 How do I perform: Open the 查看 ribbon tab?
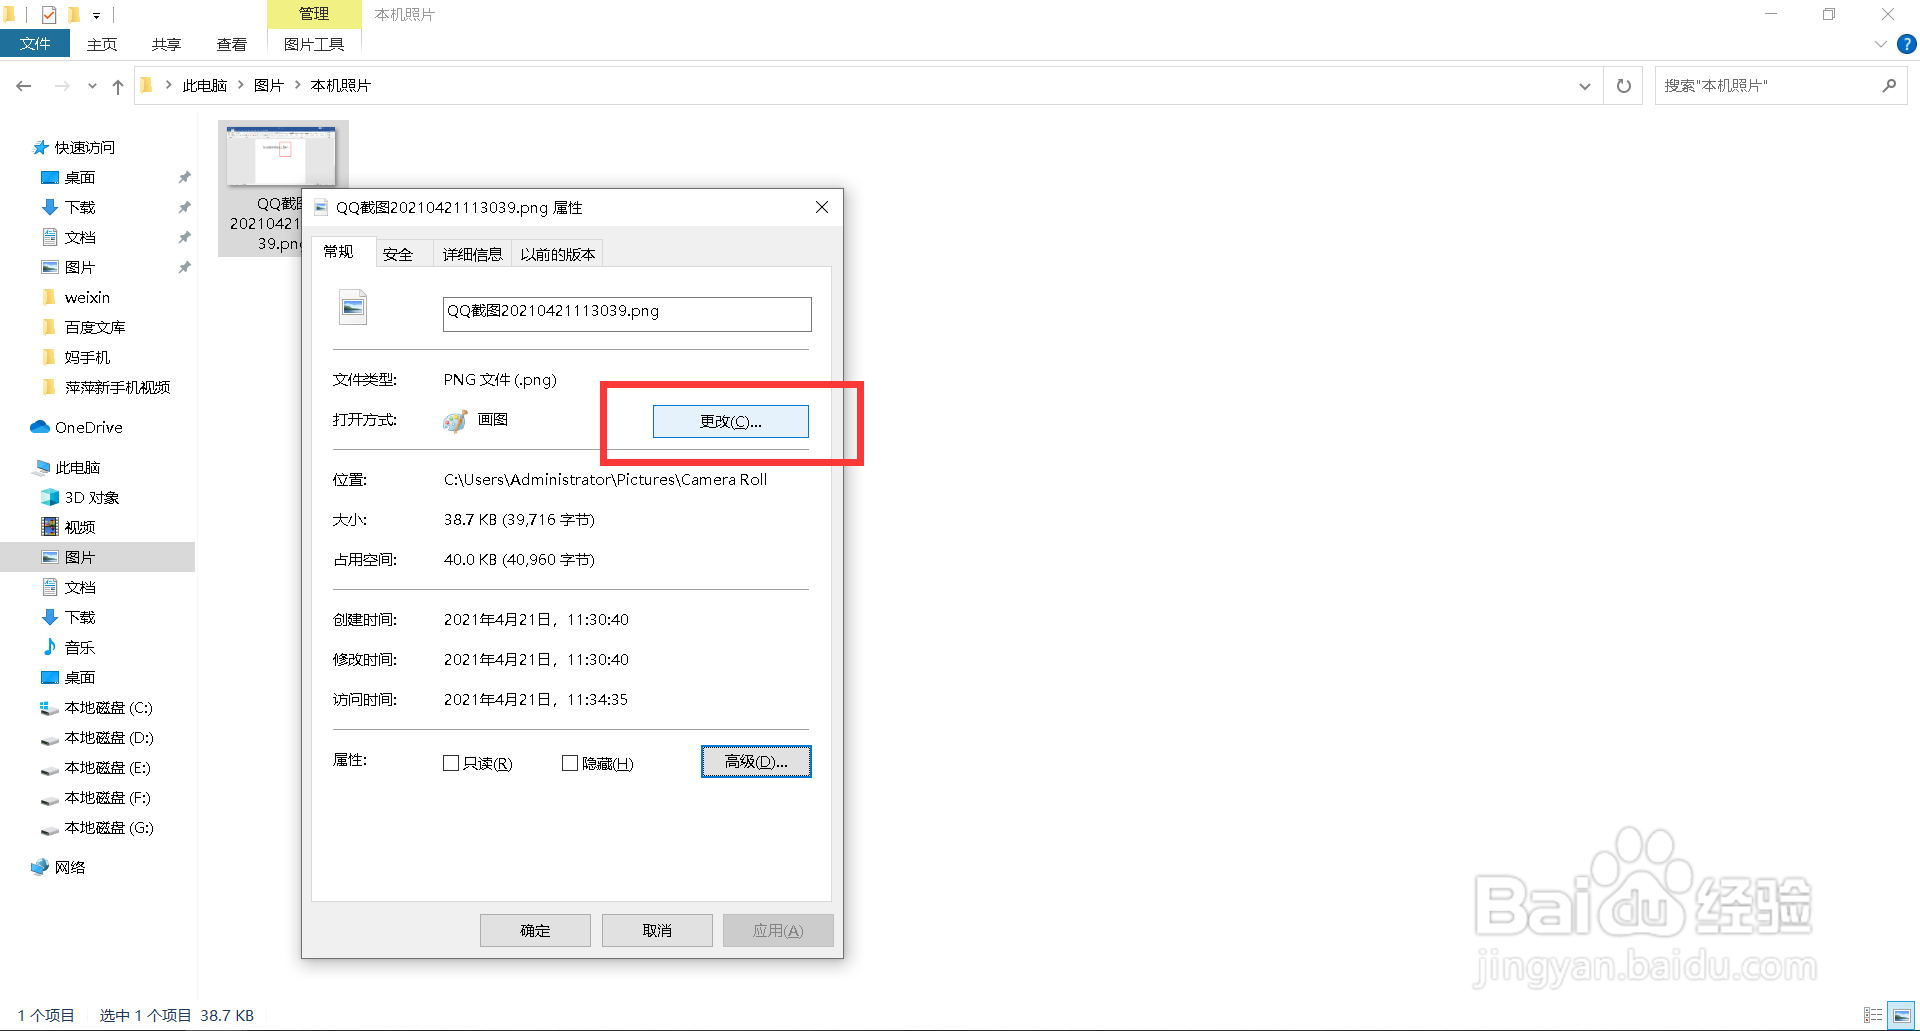pos(231,44)
